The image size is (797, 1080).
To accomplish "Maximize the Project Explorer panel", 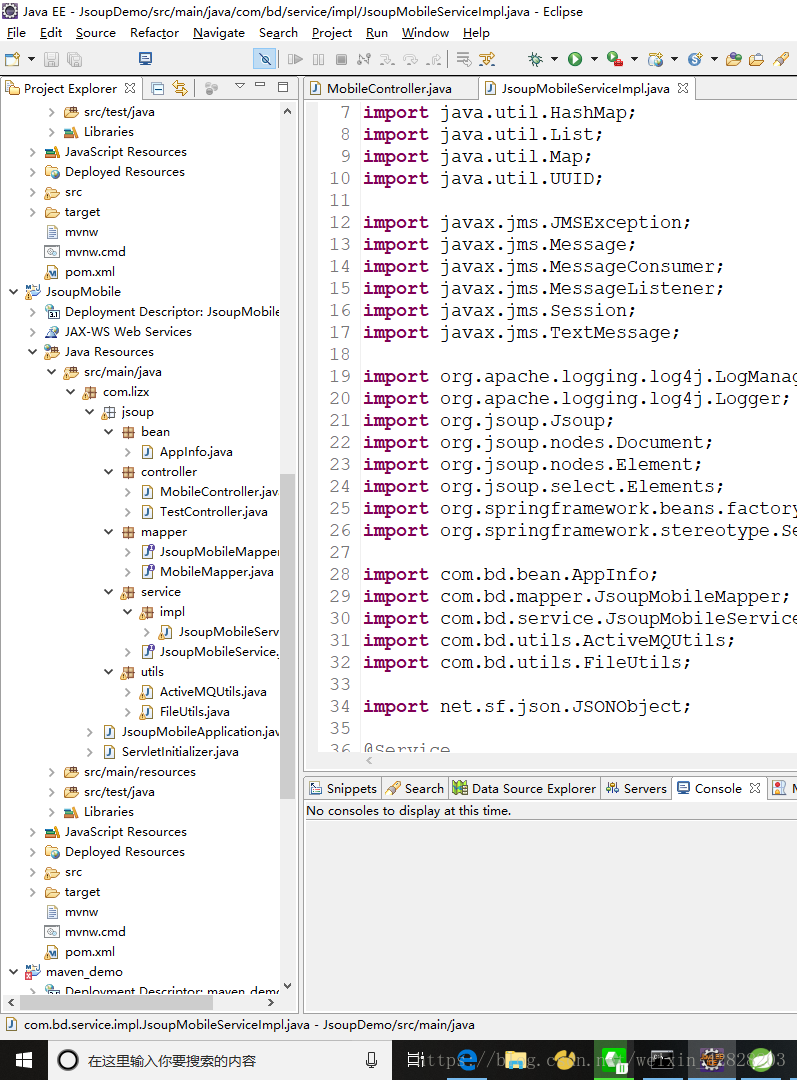I will click(x=282, y=87).
